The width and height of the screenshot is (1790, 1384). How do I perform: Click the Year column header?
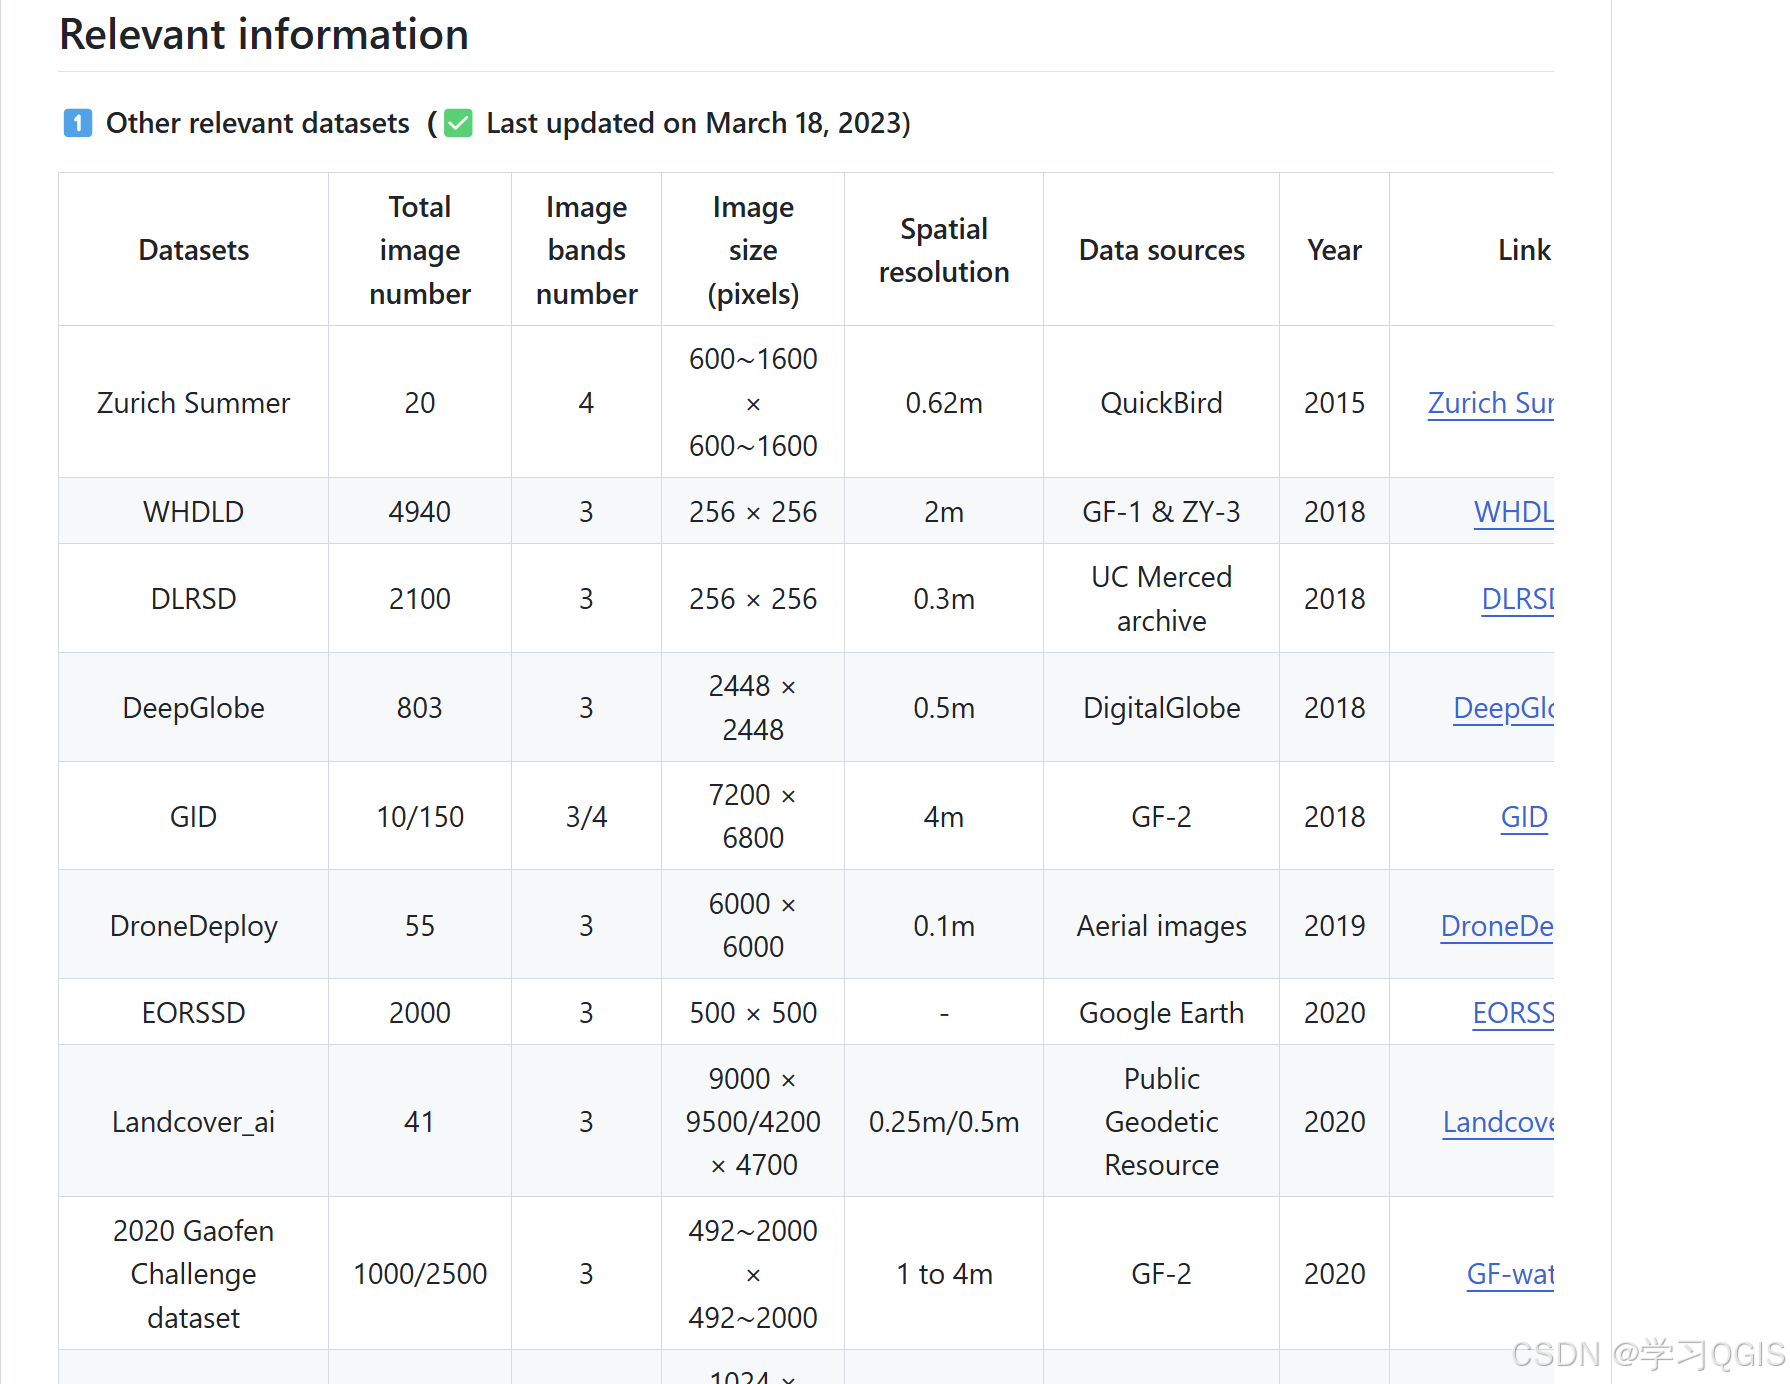pyautogui.click(x=1334, y=250)
